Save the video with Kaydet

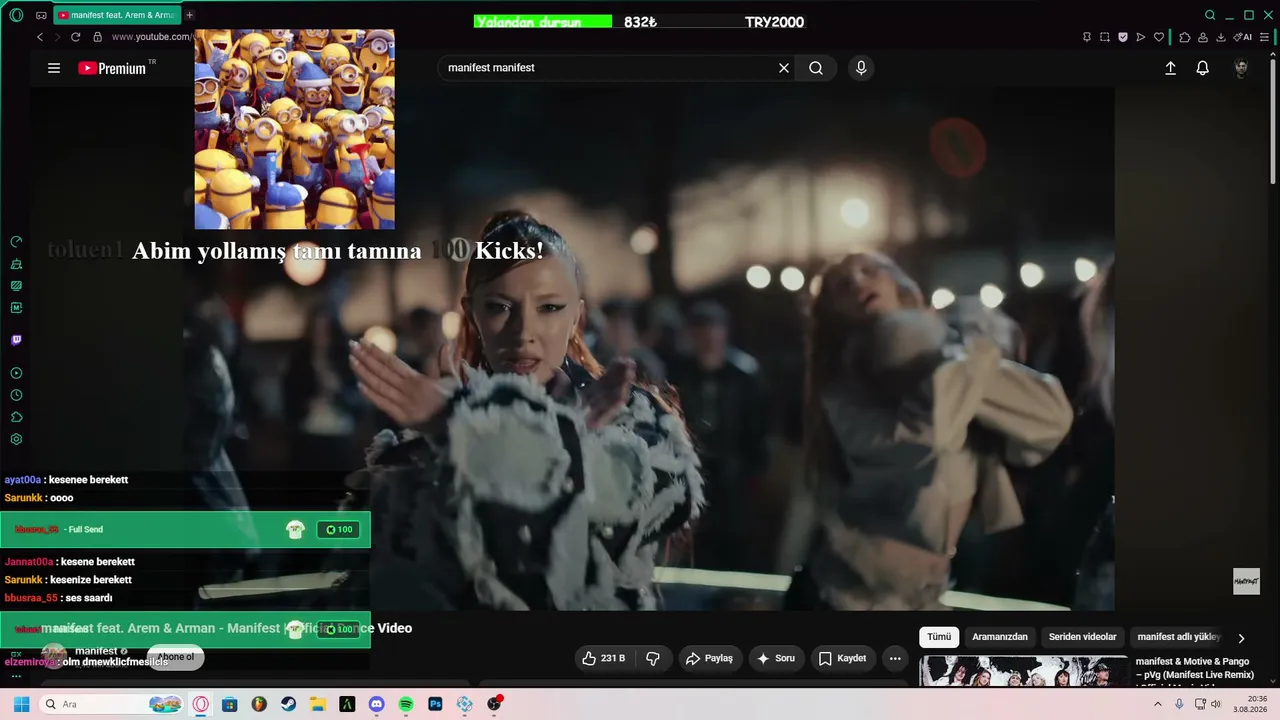pyautogui.click(x=842, y=658)
